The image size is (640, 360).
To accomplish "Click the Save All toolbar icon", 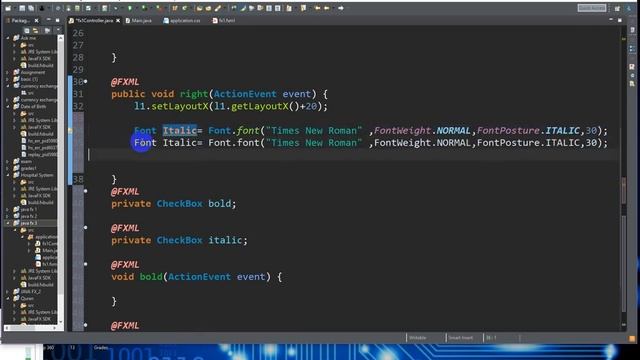I will coord(31,8).
